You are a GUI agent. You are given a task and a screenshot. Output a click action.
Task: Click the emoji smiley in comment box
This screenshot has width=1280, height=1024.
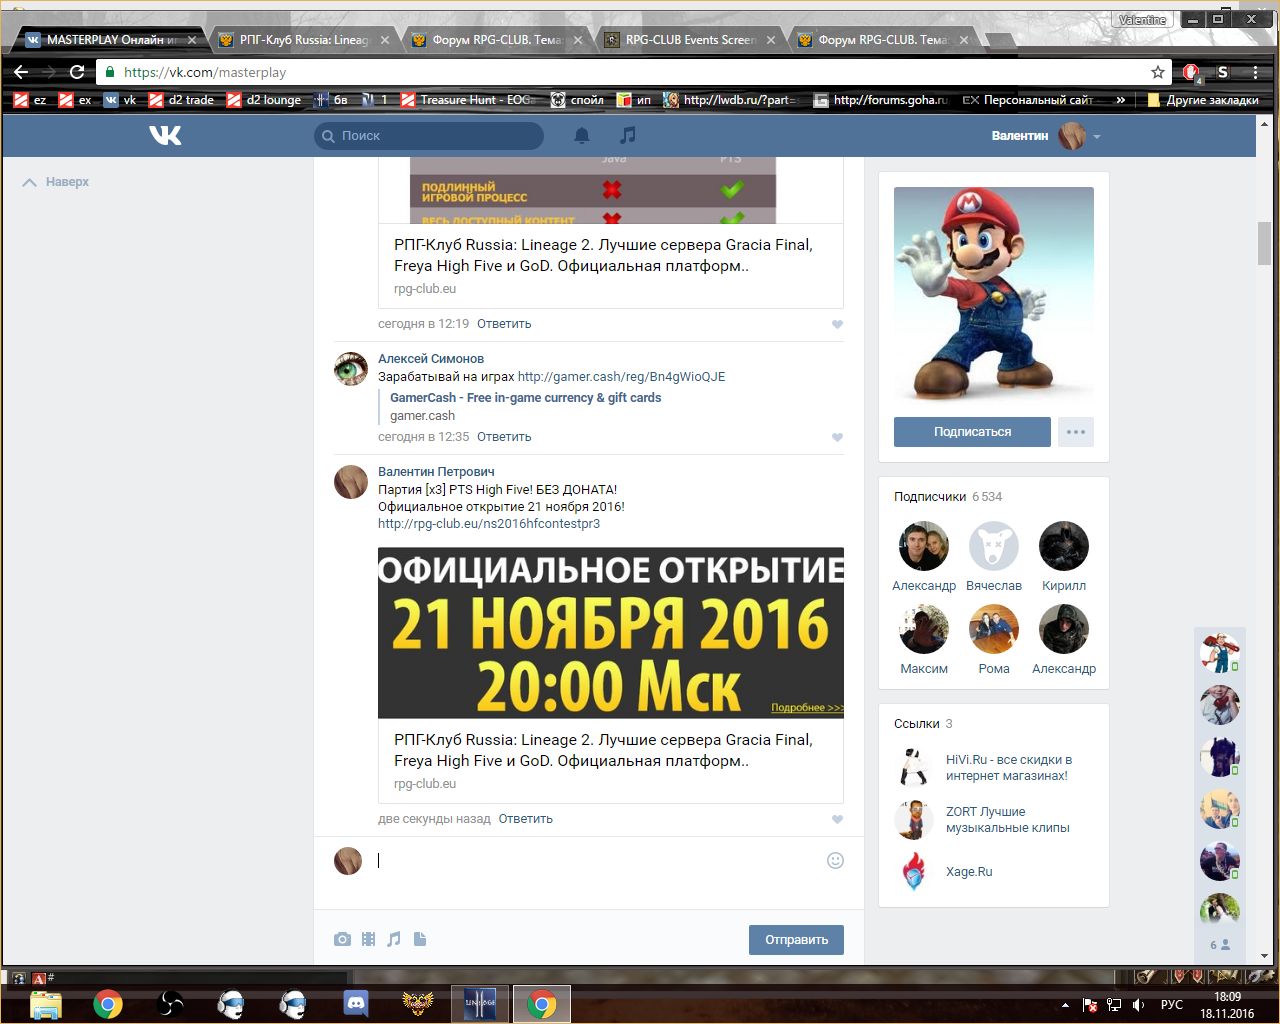coord(835,860)
